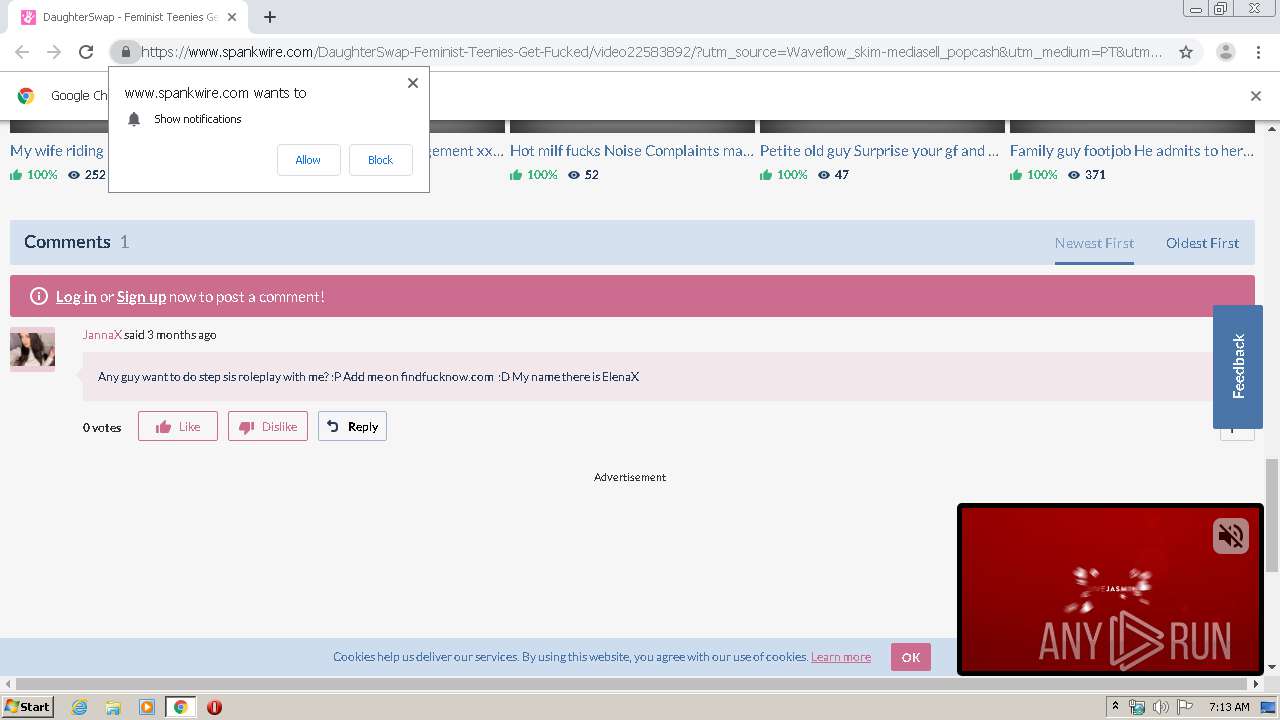Click the JannaX avatar thumbnail
The image size is (1280, 720).
pos(32,349)
